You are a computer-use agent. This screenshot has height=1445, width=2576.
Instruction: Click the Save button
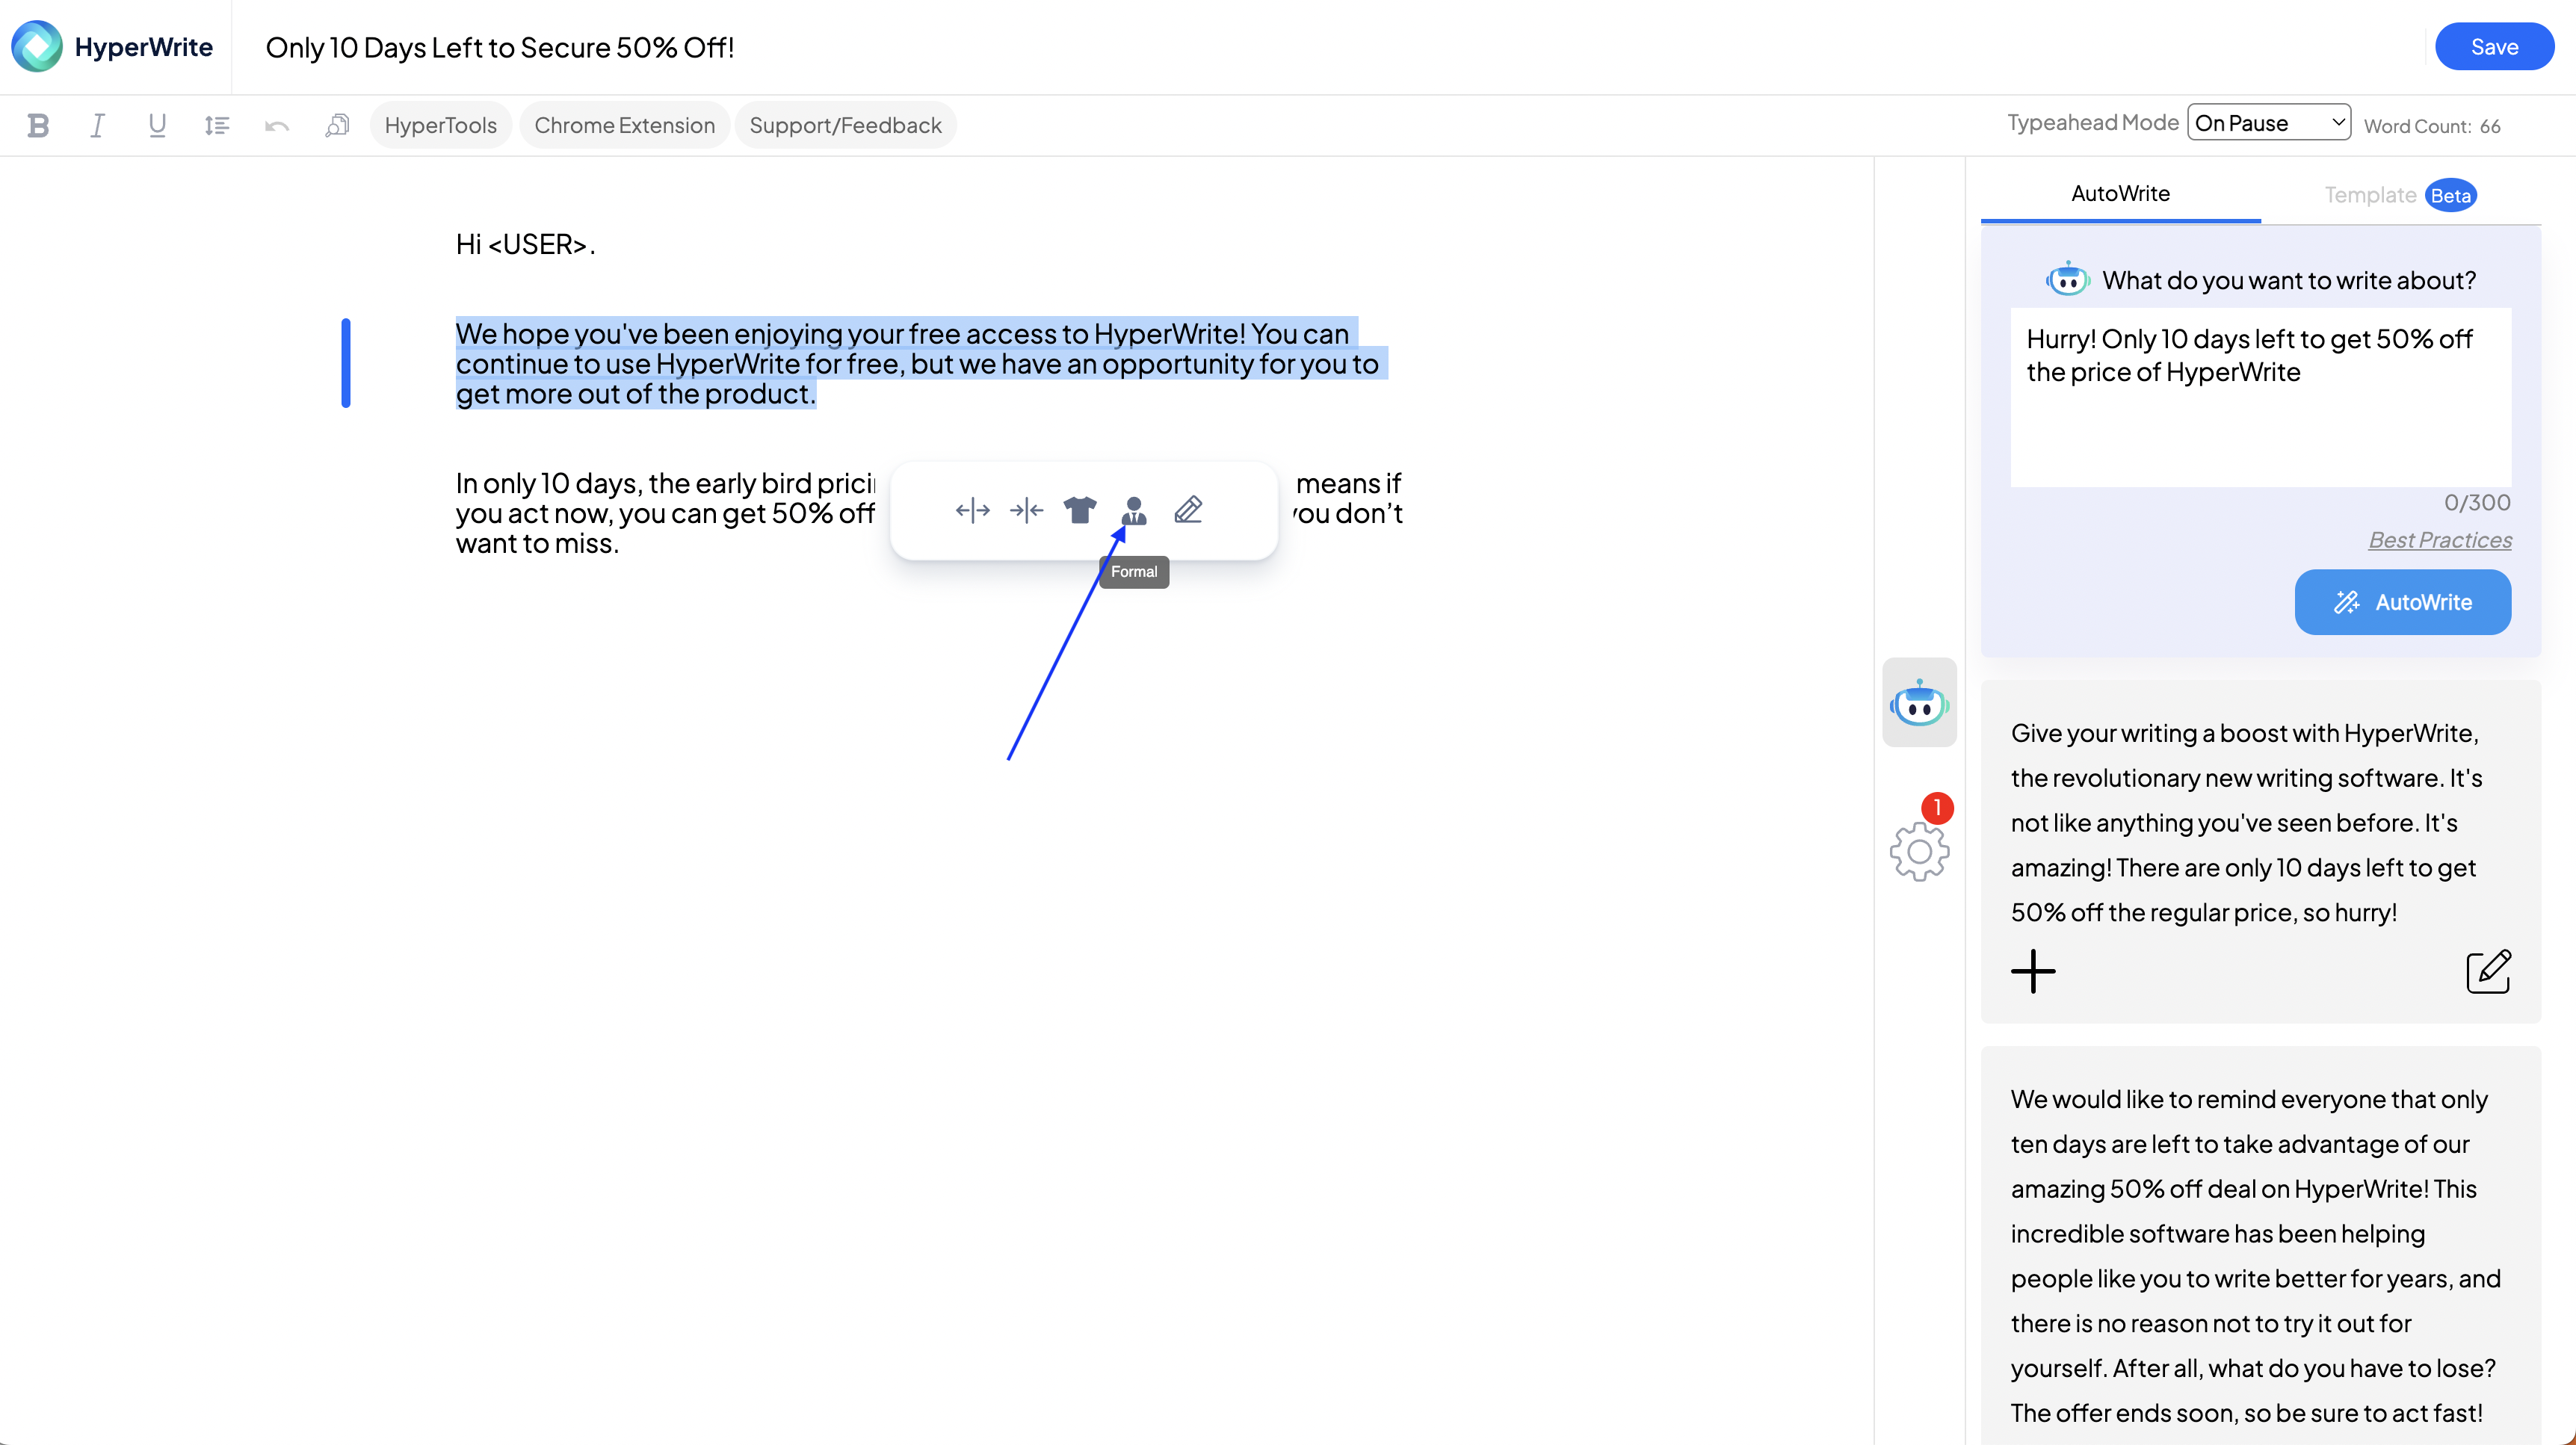(x=2495, y=48)
